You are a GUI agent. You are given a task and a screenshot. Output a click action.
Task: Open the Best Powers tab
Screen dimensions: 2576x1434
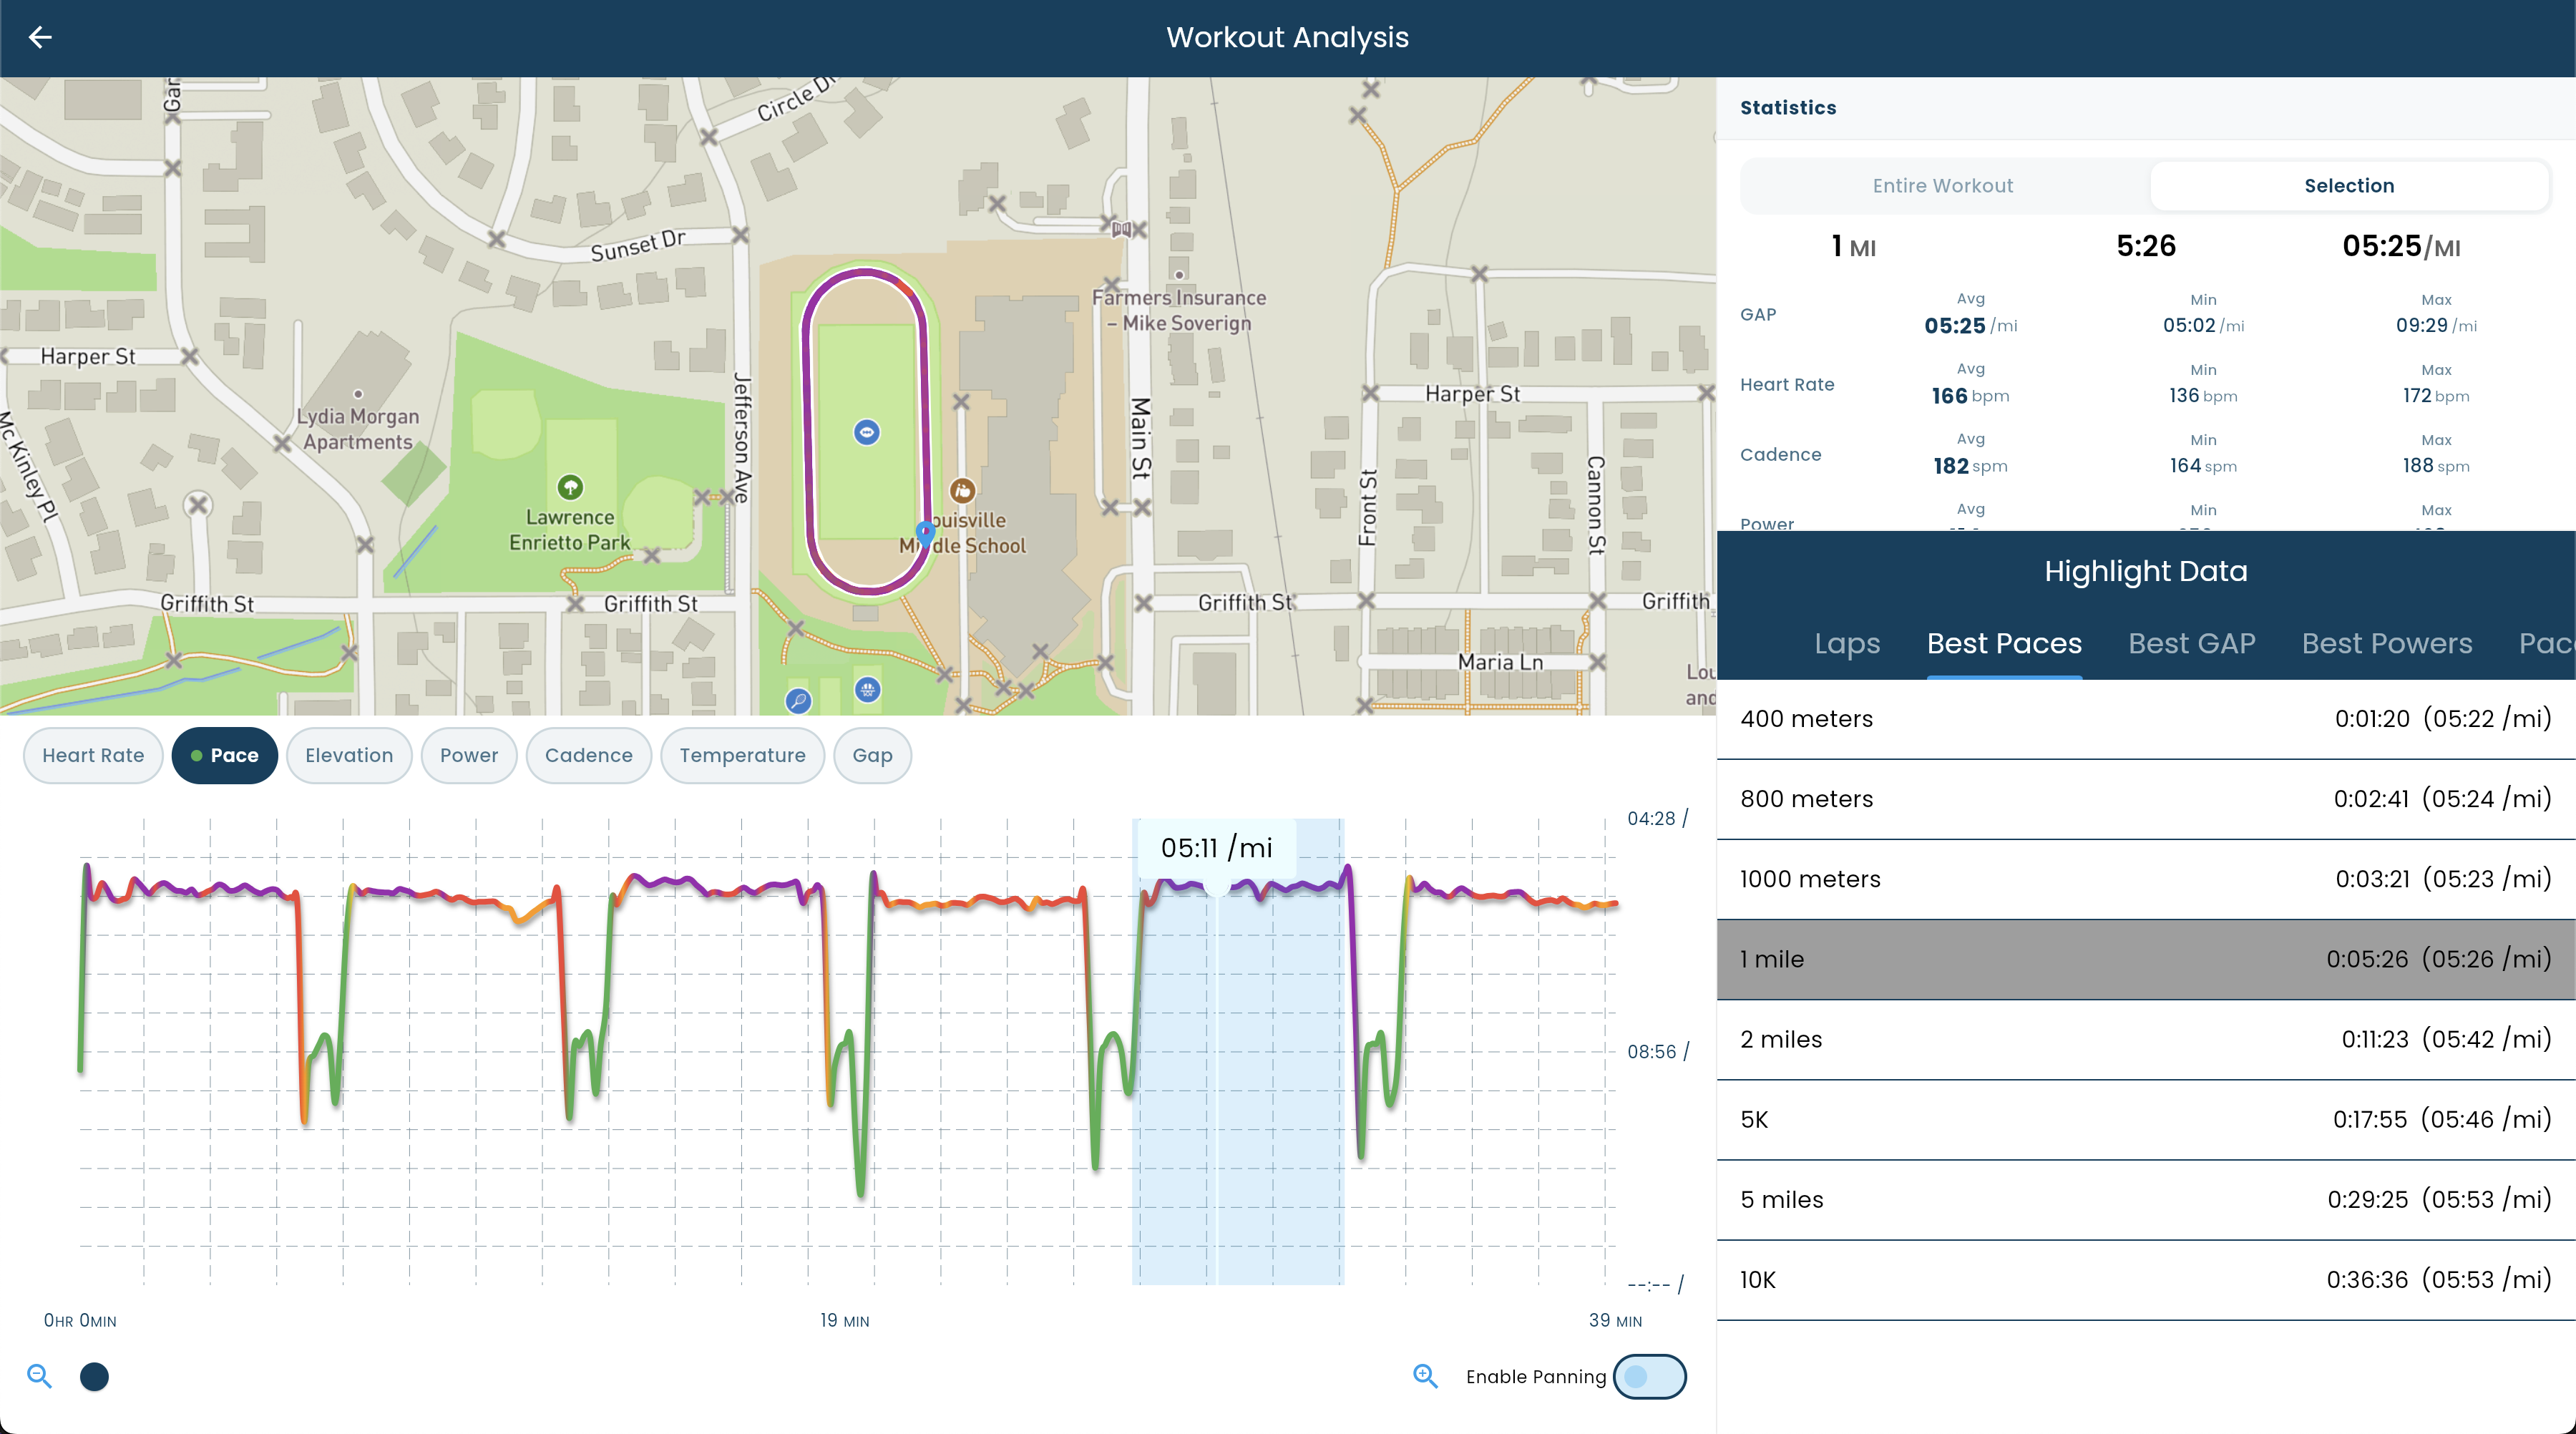[x=2387, y=644]
